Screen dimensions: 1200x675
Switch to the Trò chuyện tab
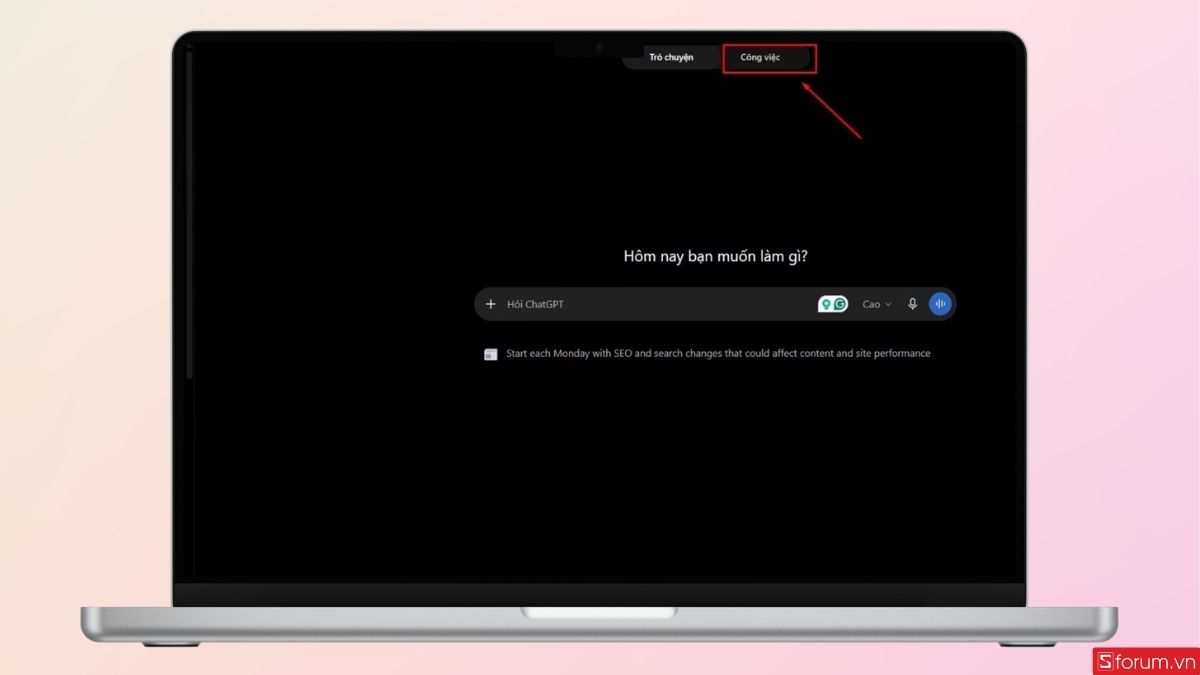coord(671,58)
